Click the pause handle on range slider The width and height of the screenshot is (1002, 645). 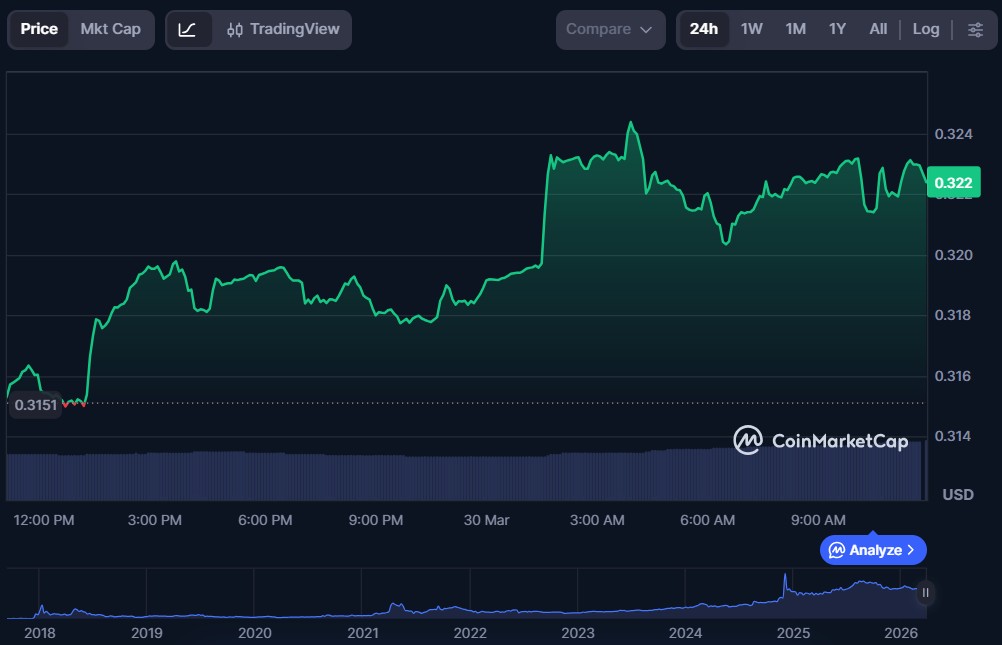pyautogui.click(x=925, y=593)
